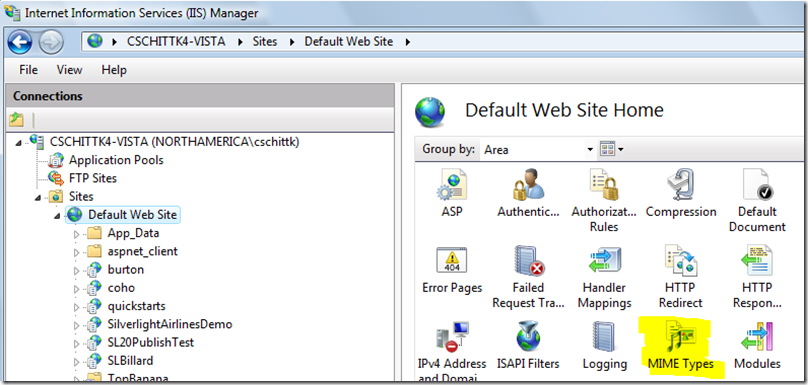Screen dimensions: 808x385
Task: Open Failed Request Tracing feature
Action: point(528,277)
